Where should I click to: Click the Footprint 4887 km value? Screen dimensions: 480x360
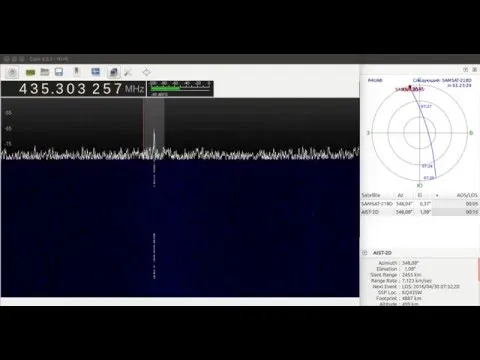click(412, 298)
